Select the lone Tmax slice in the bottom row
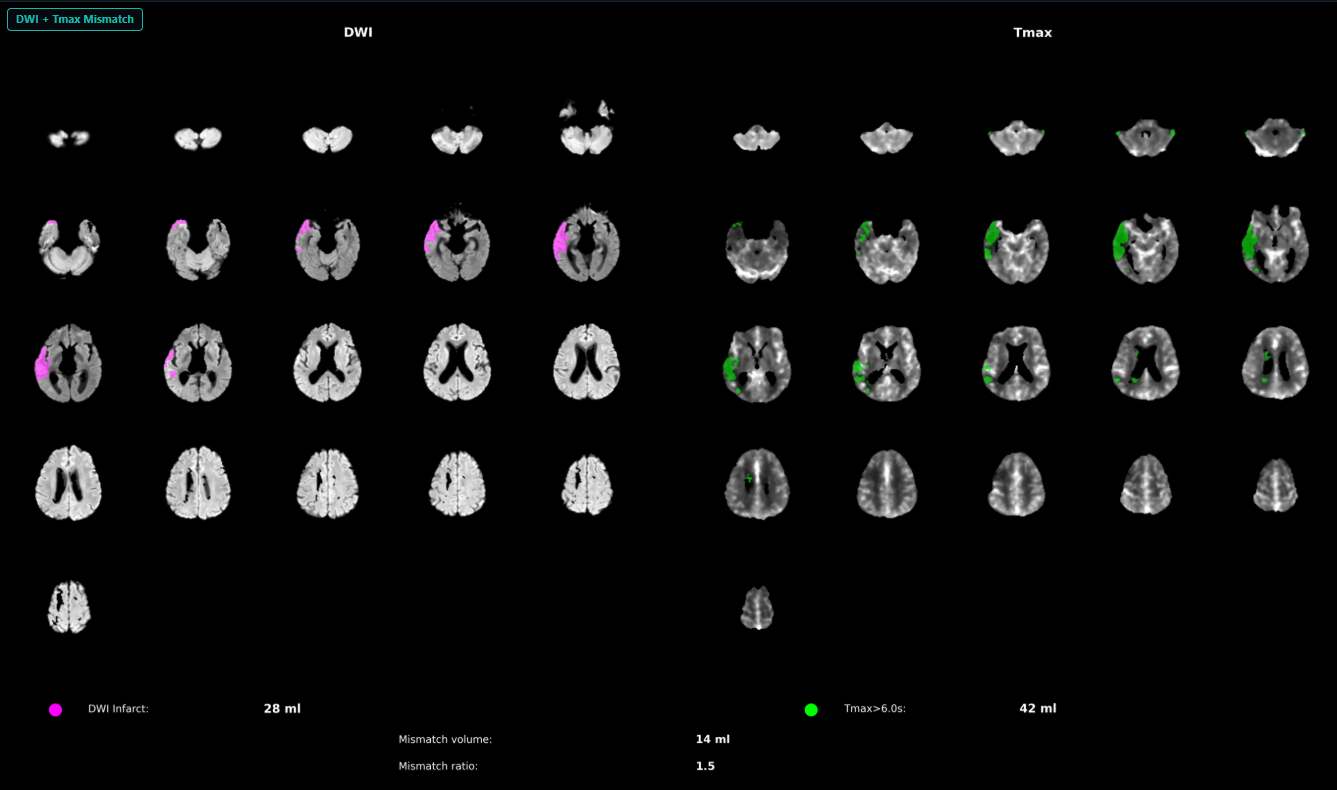 click(757, 607)
